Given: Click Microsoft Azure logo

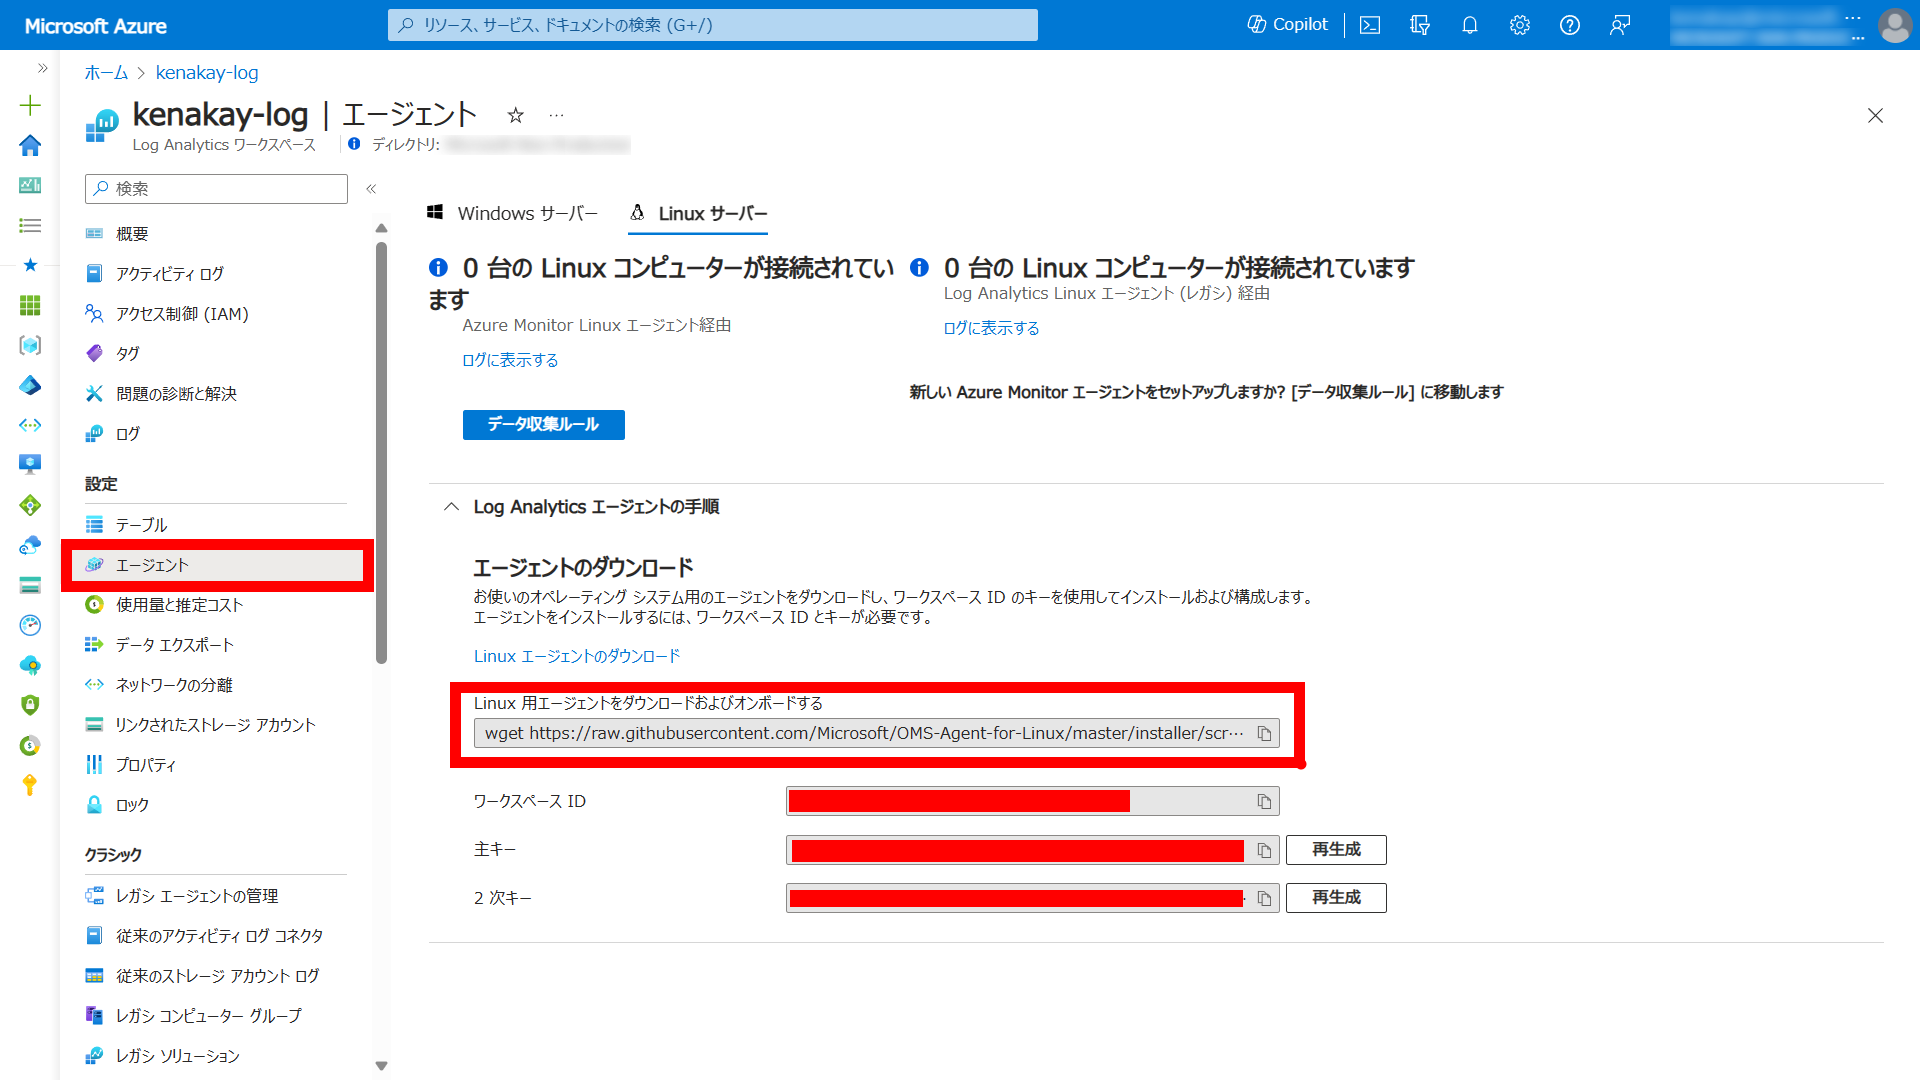Looking at the screenshot, I should (96, 26).
